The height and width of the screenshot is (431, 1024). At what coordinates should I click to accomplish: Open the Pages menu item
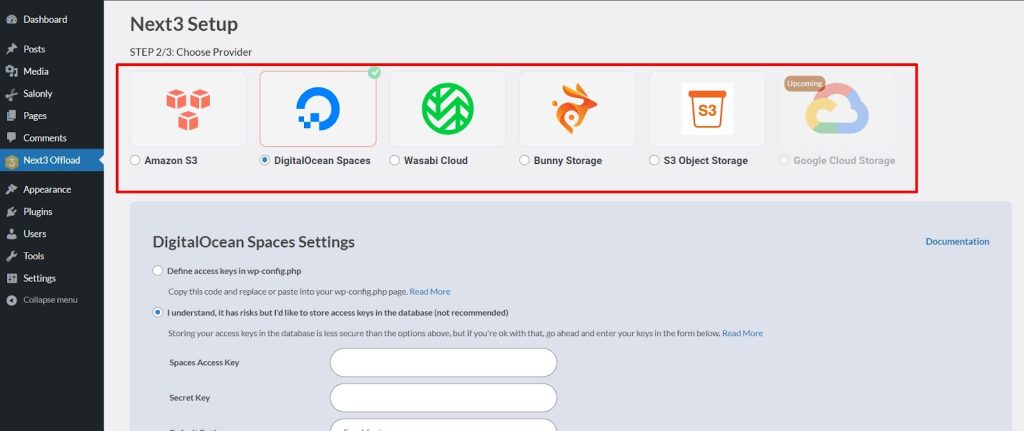(x=52, y=116)
